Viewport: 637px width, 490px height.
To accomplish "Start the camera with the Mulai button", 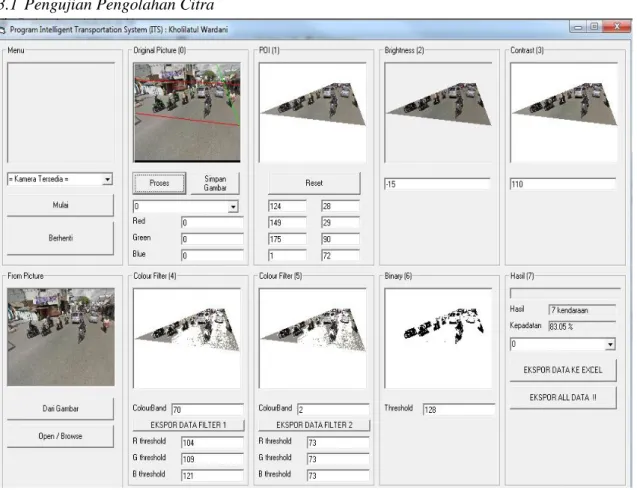I will pos(60,205).
